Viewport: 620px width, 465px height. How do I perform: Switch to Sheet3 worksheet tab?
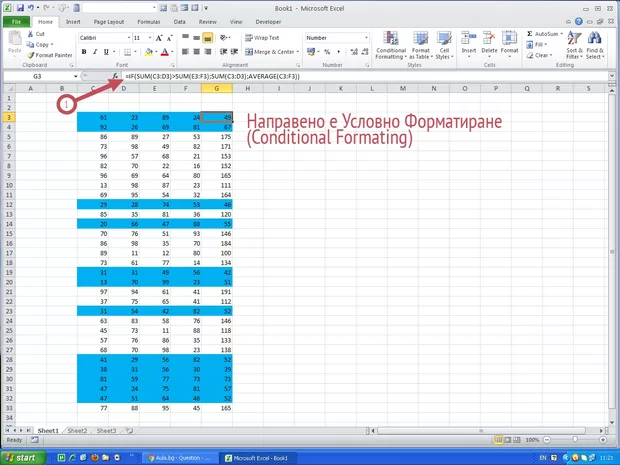[106, 431]
